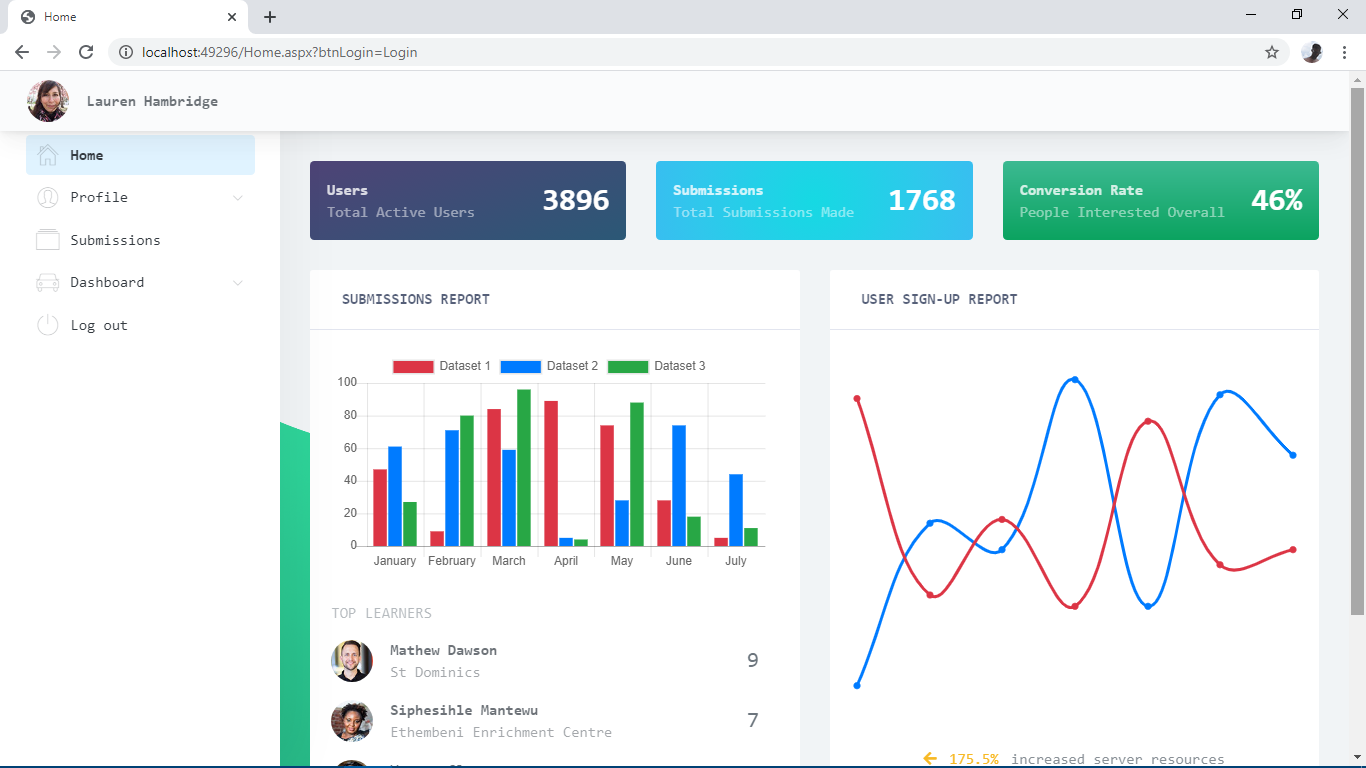Click the January axis label

click(395, 561)
